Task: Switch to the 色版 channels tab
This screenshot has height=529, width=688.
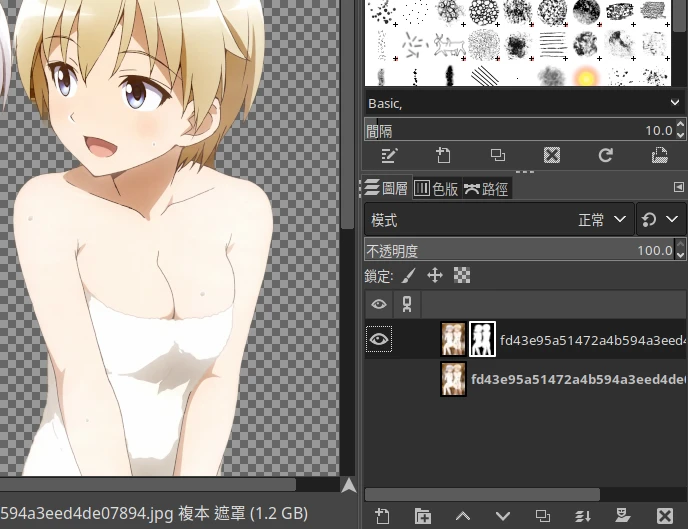Action: pos(436,188)
